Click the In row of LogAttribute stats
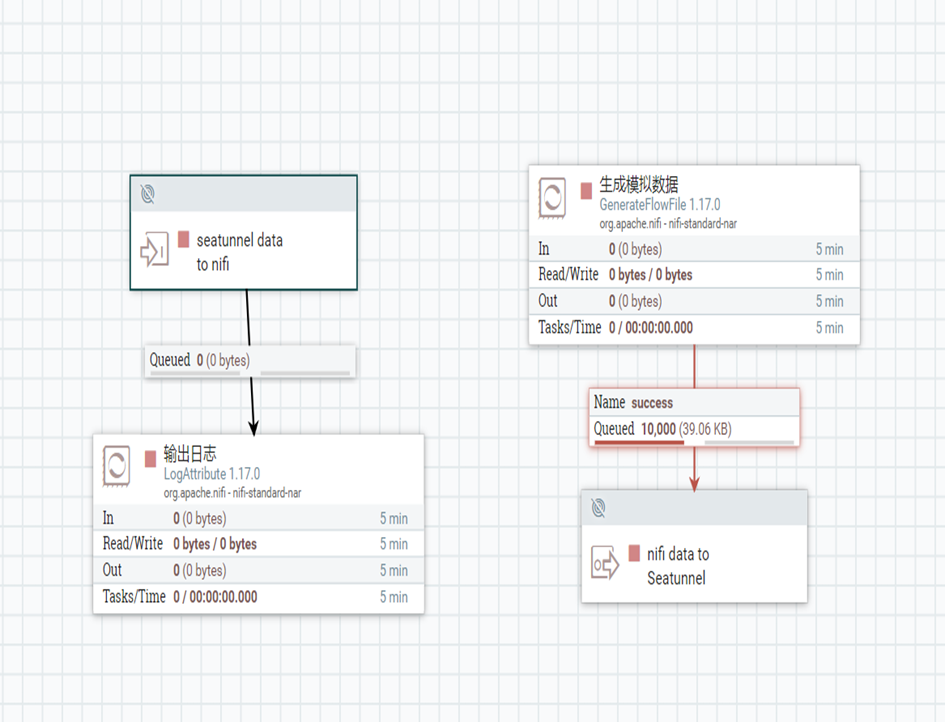The height and width of the screenshot is (722, 945). [259, 518]
